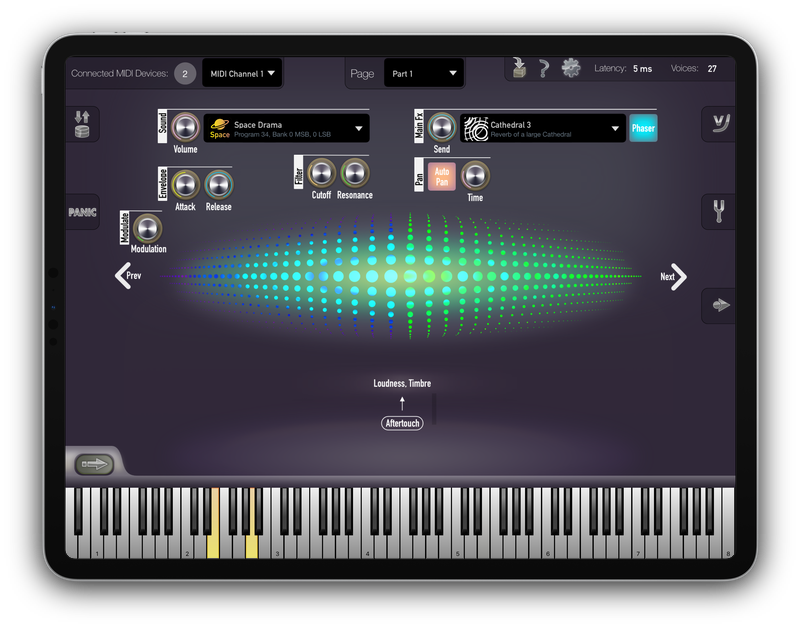The width and height of the screenshot is (800, 628).
Task: Click the Cutoff filter knob
Action: [321, 173]
